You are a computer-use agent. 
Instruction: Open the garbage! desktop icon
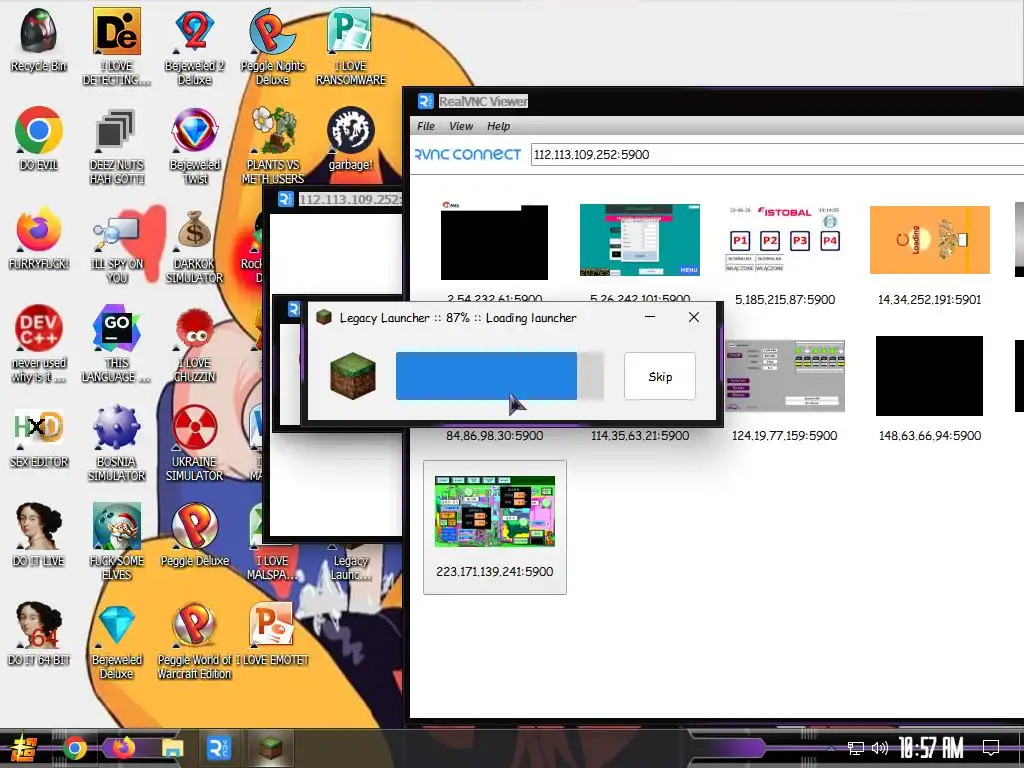coord(351,138)
